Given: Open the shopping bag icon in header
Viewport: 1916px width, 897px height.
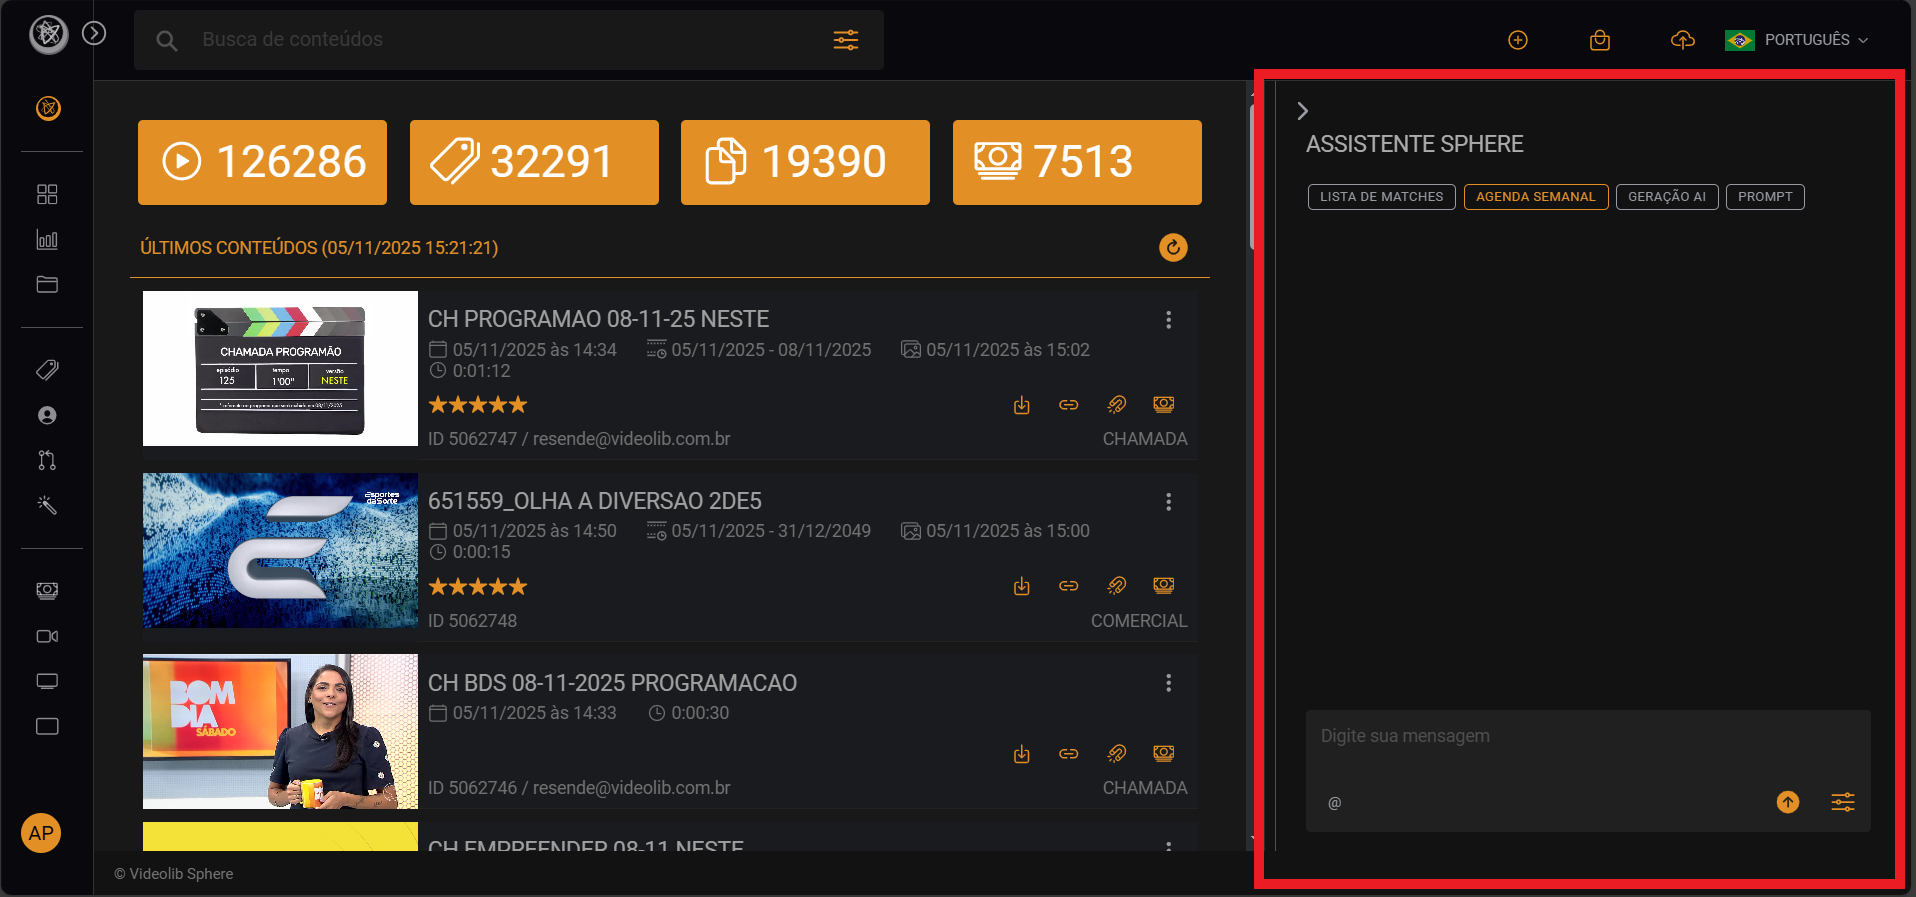Looking at the screenshot, I should pos(1600,40).
